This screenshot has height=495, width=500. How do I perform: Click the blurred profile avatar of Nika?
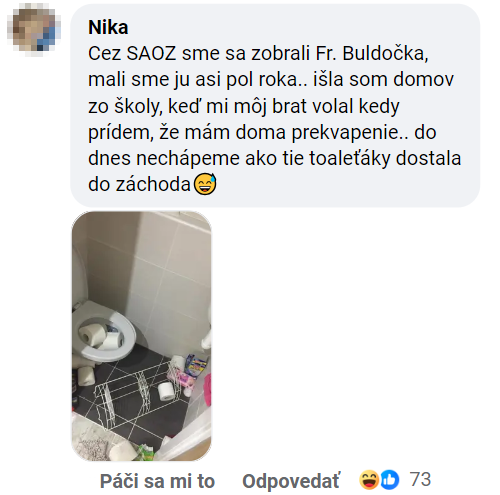(34, 29)
